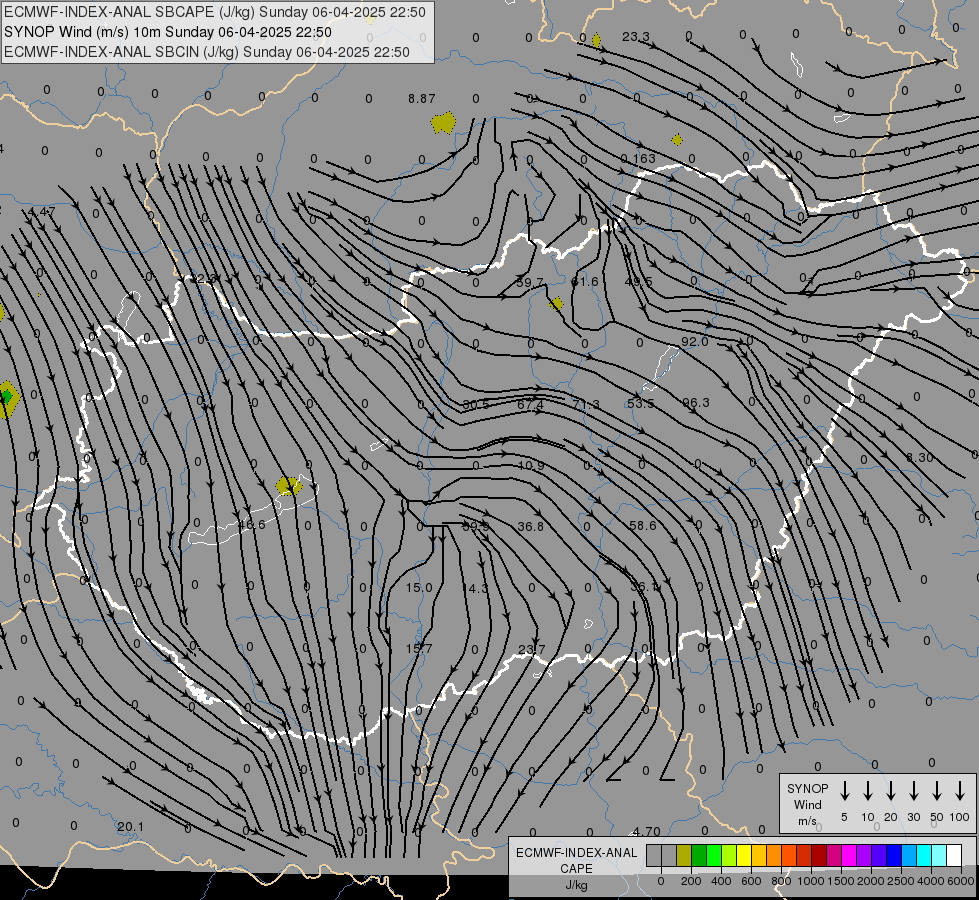
Task: Click the 92.0 value on the map
Action: (x=694, y=342)
